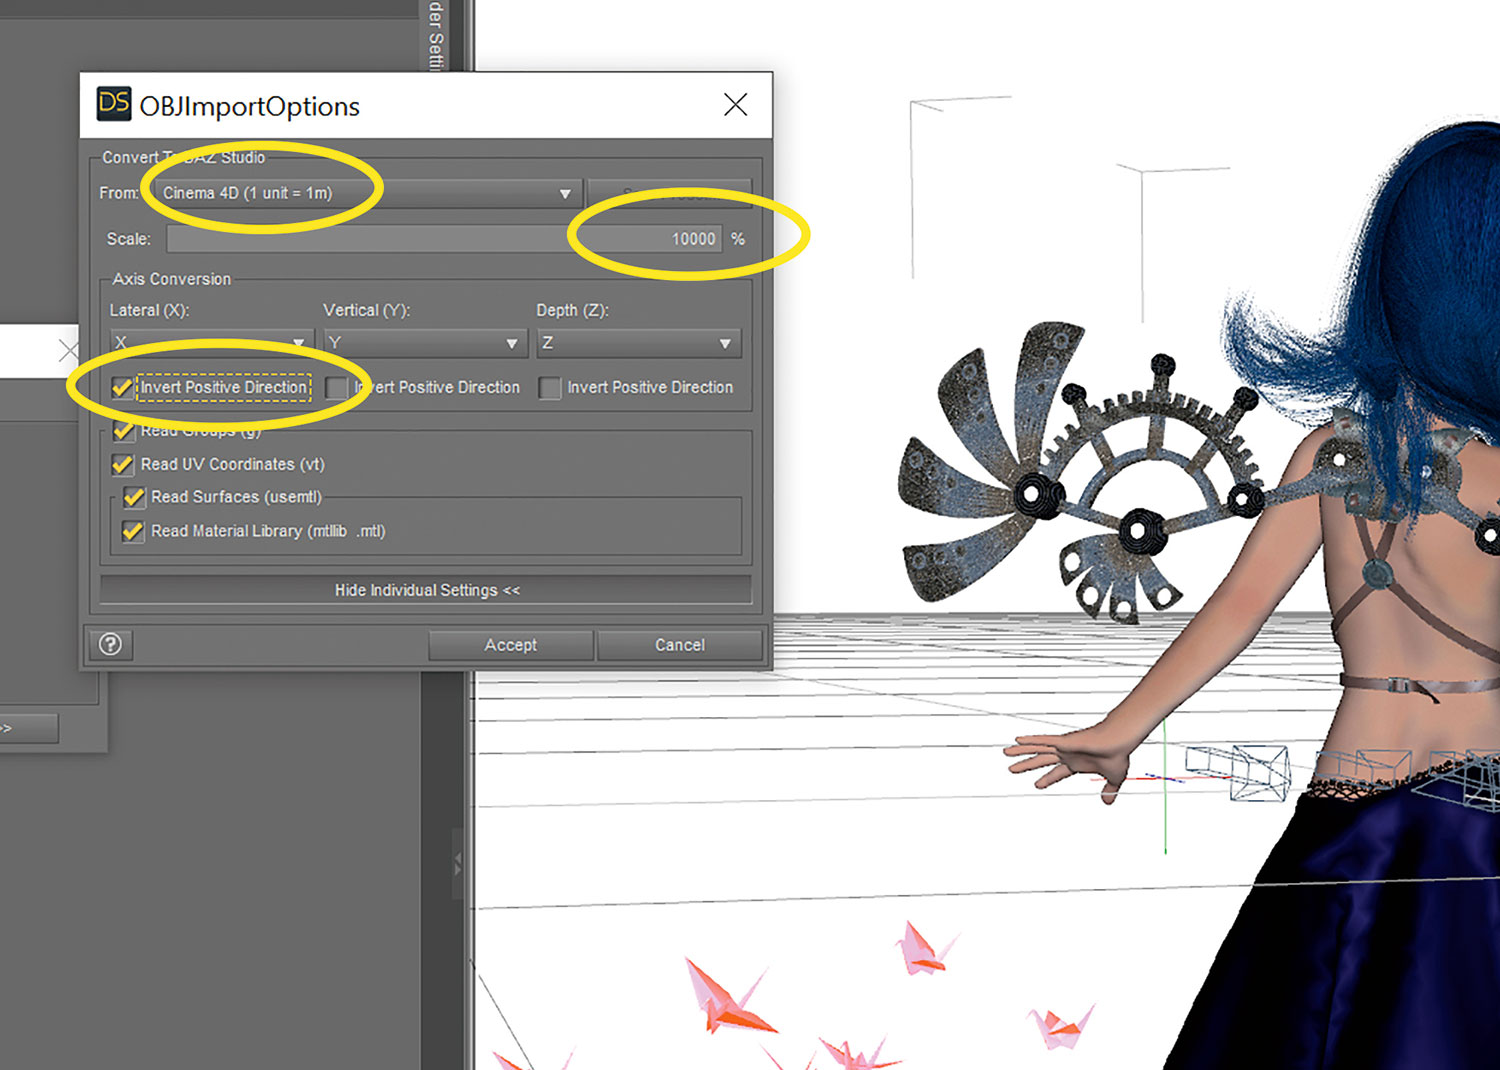Click the Accept button
The height and width of the screenshot is (1070, 1500).
(x=511, y=645)
